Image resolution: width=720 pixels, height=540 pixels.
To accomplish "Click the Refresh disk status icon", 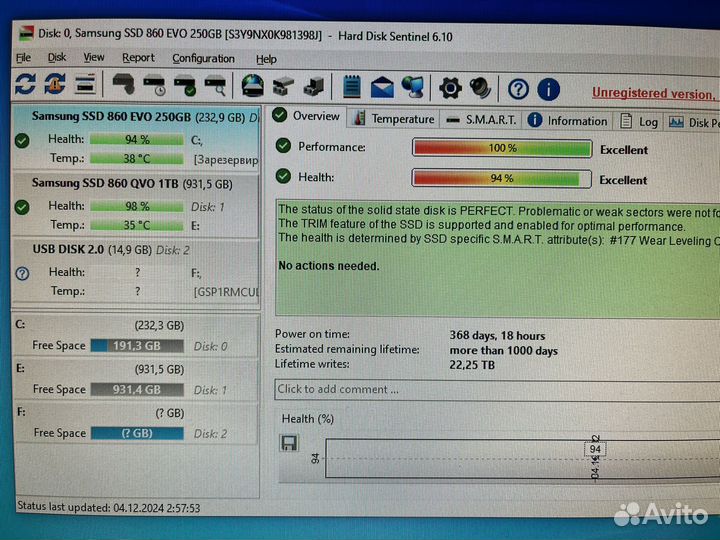I will tap(25, 84).
